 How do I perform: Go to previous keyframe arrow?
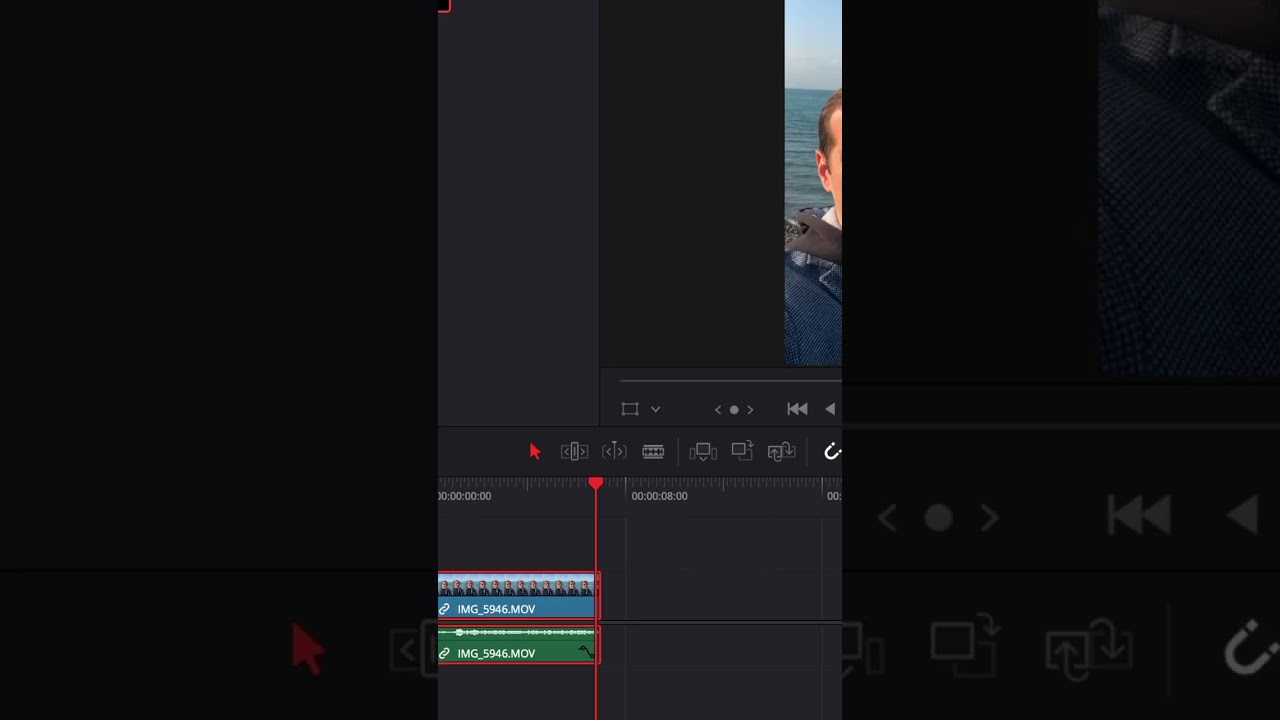(717, 409)
